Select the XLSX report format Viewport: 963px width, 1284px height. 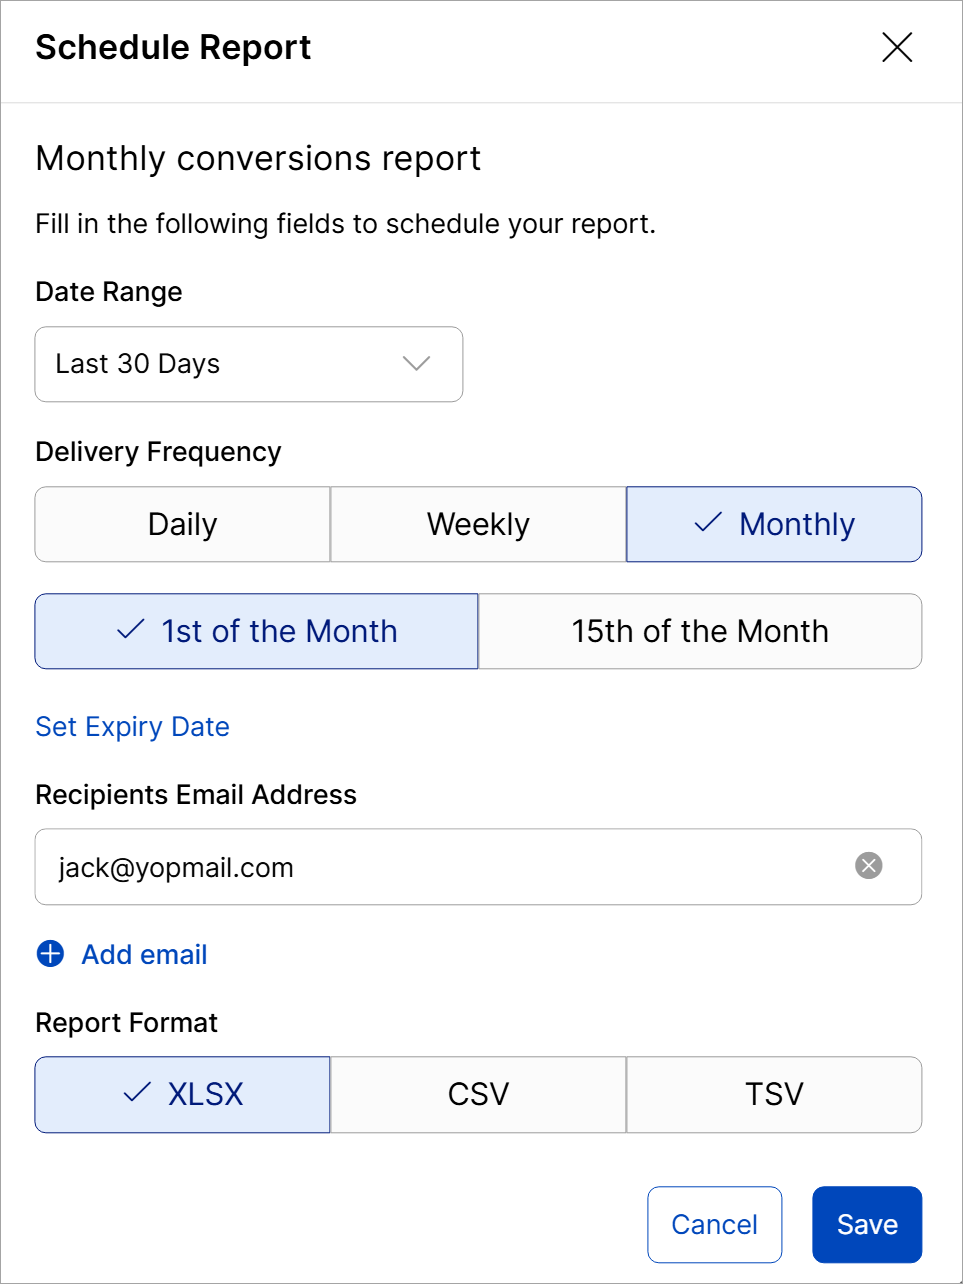pyautogui.click(x=205, y=1094)
